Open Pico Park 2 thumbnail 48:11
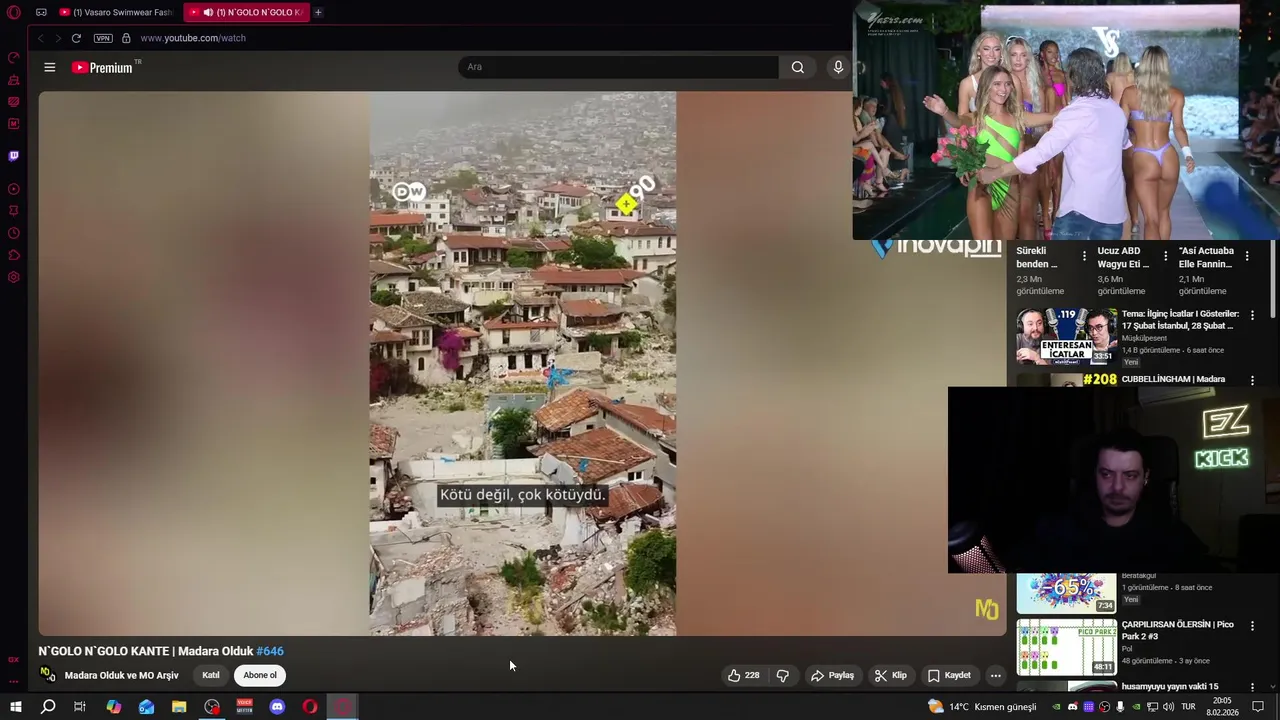This screenshot has height=720, width=1280. 1066,647
